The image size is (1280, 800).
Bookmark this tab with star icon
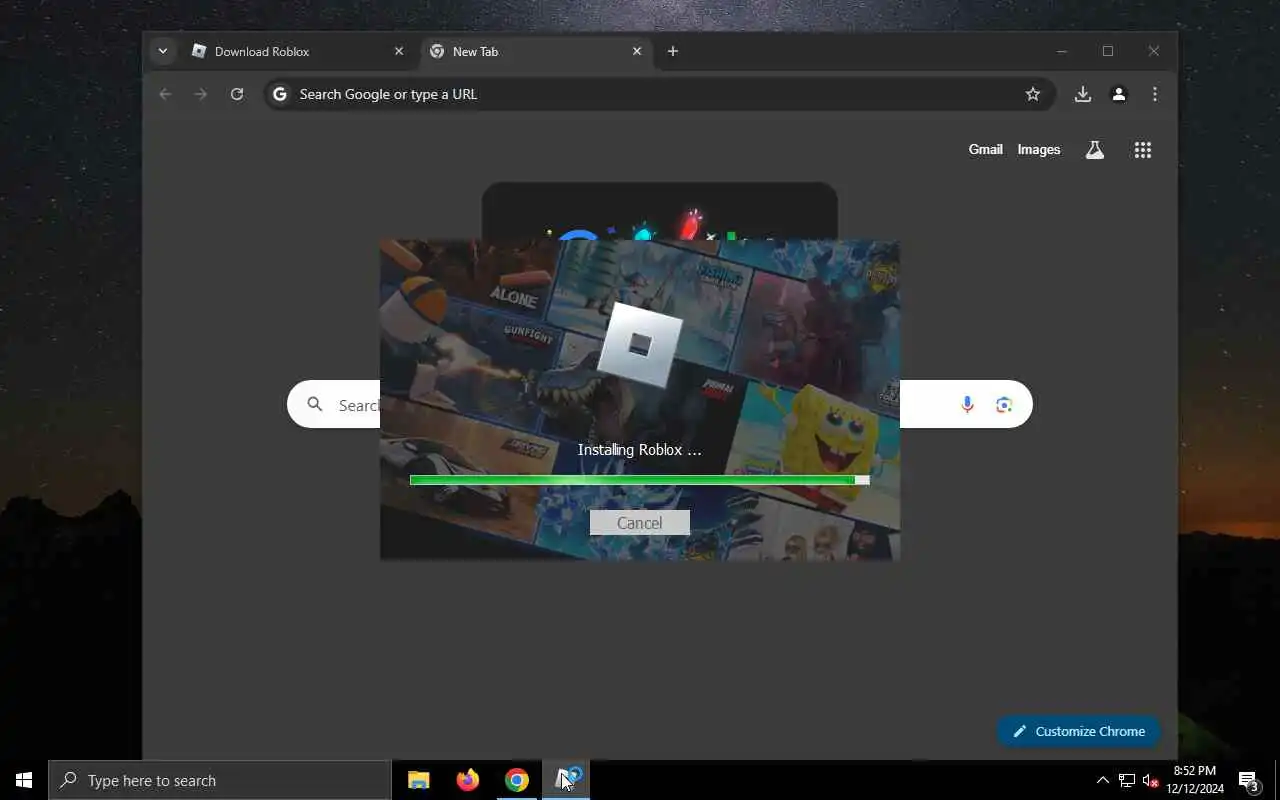pyautogui.click(x=1033, y=94)
